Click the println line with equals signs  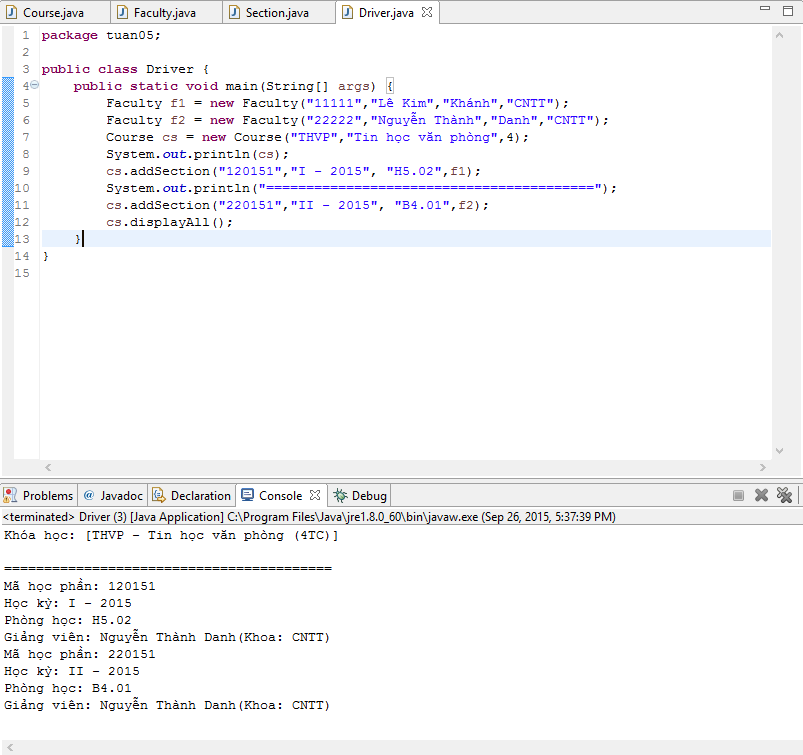(x=361, y=187)
